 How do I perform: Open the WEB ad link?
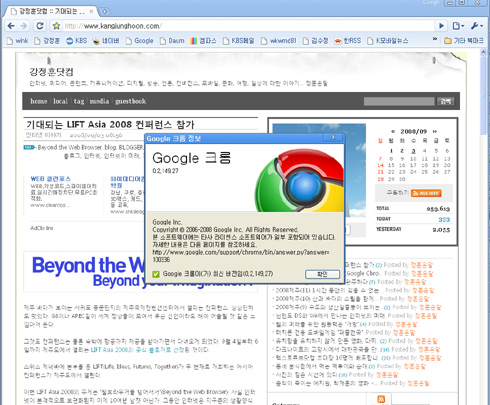(x=51, y=179)
